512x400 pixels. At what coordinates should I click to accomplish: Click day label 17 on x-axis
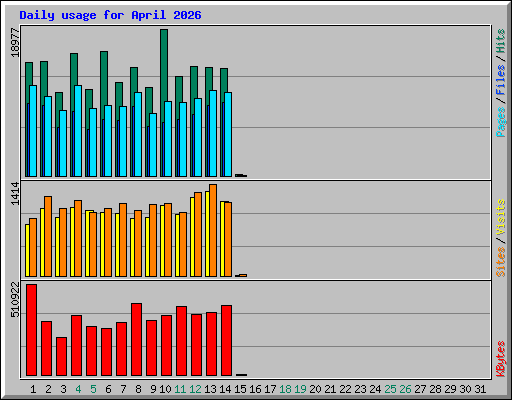pyautogui.click(x=270, y=389)
